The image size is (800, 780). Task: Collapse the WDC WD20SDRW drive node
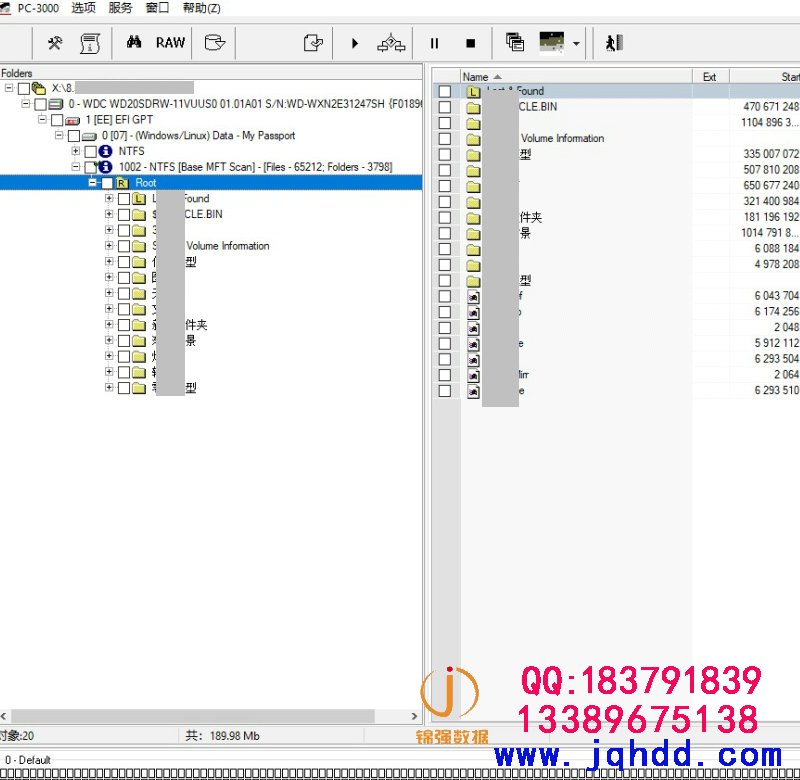26,104
